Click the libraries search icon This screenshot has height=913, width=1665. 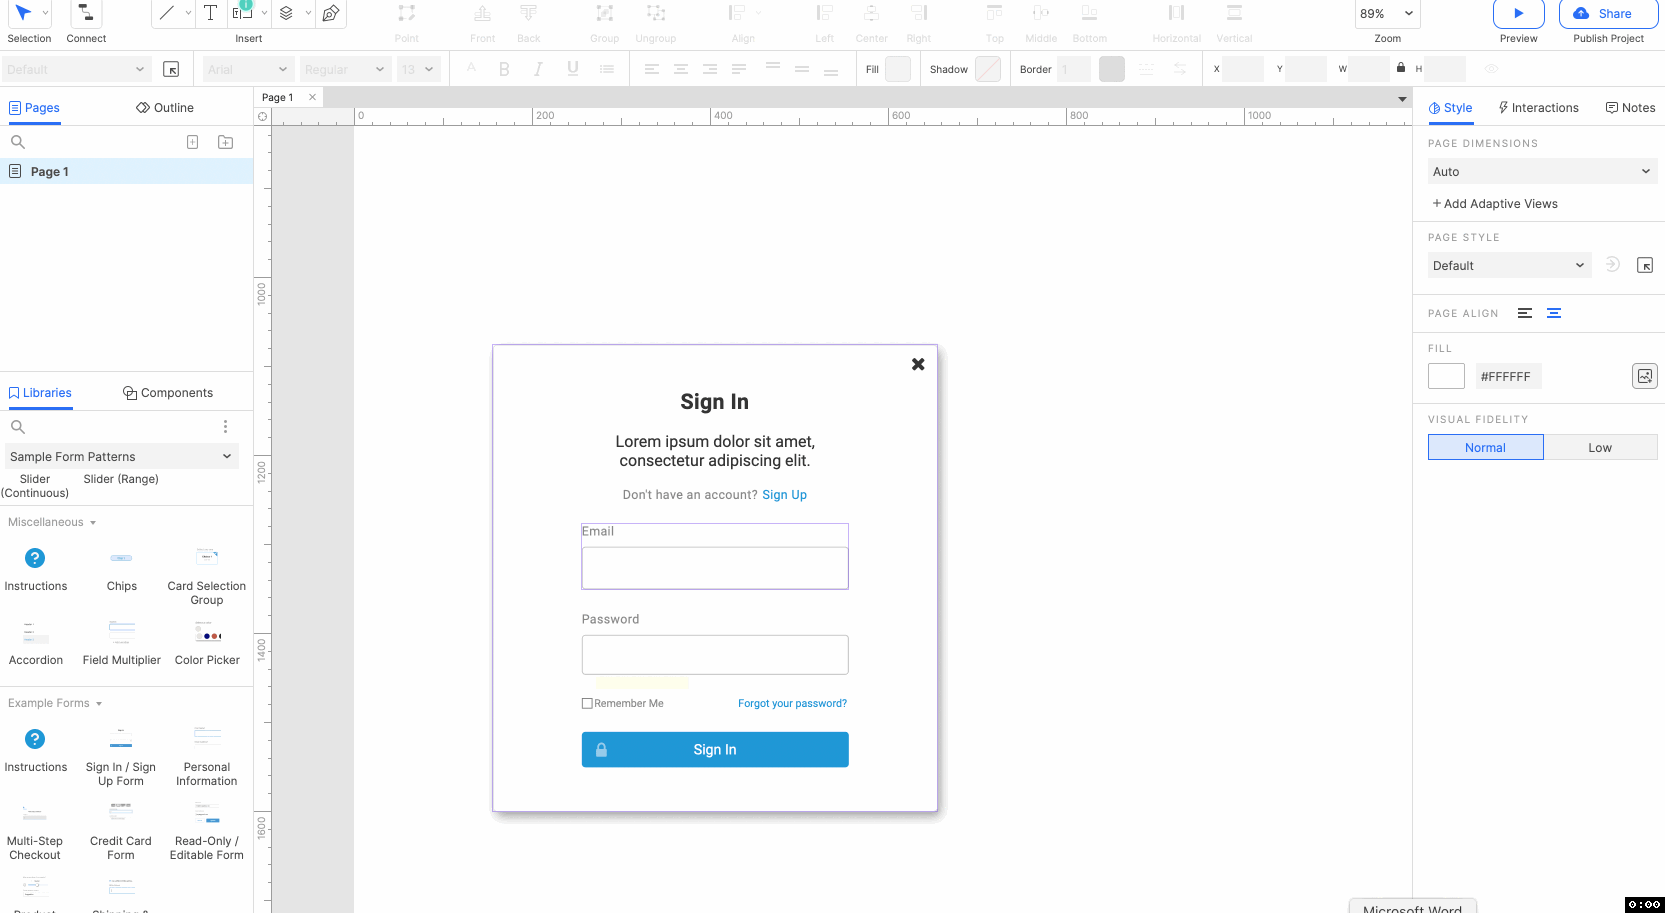17,427
